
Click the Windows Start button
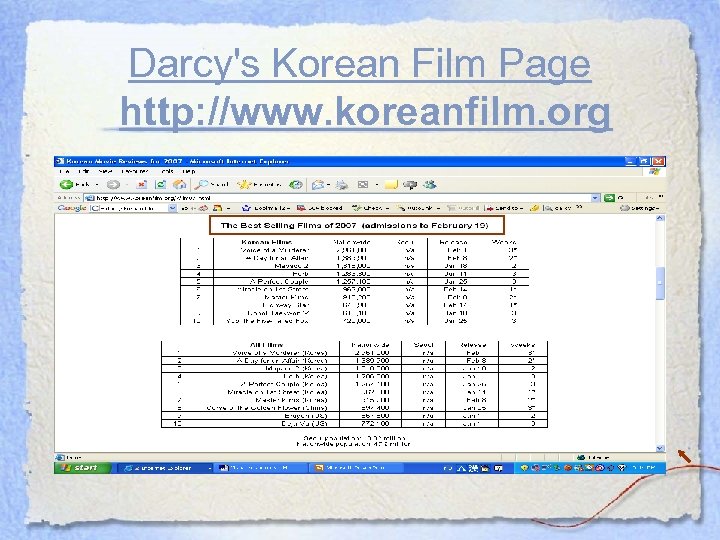pyautogui.click(x=83, y=467)
